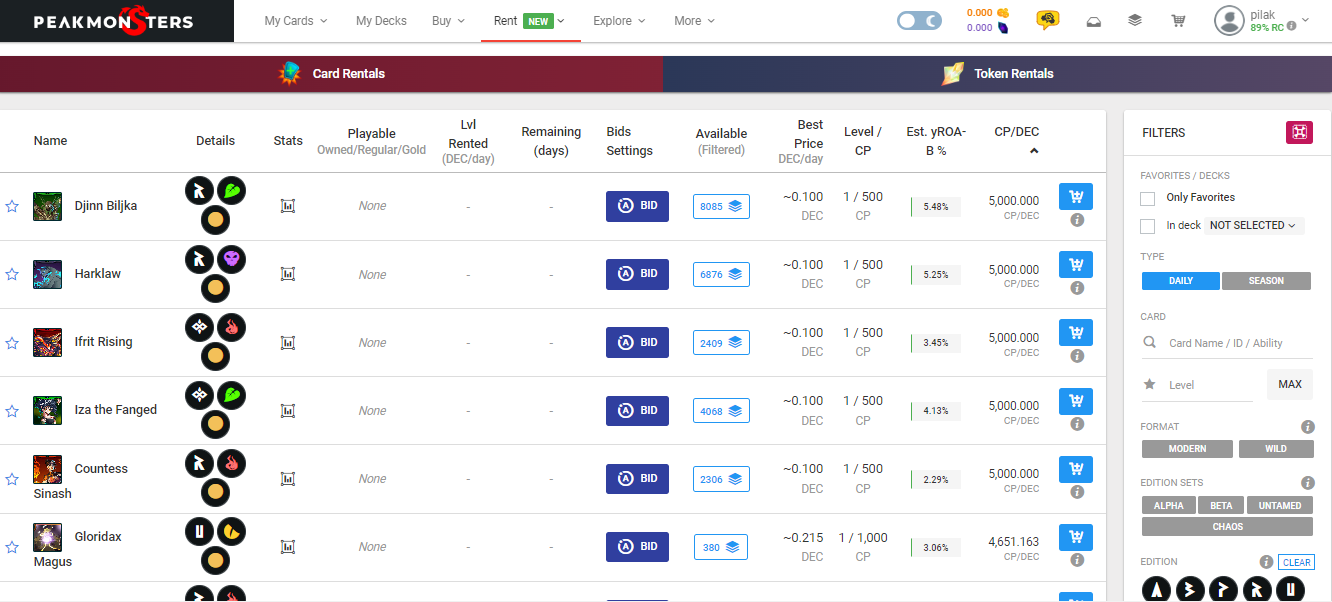
Task: Check the In deck box
Action: 1148,226
